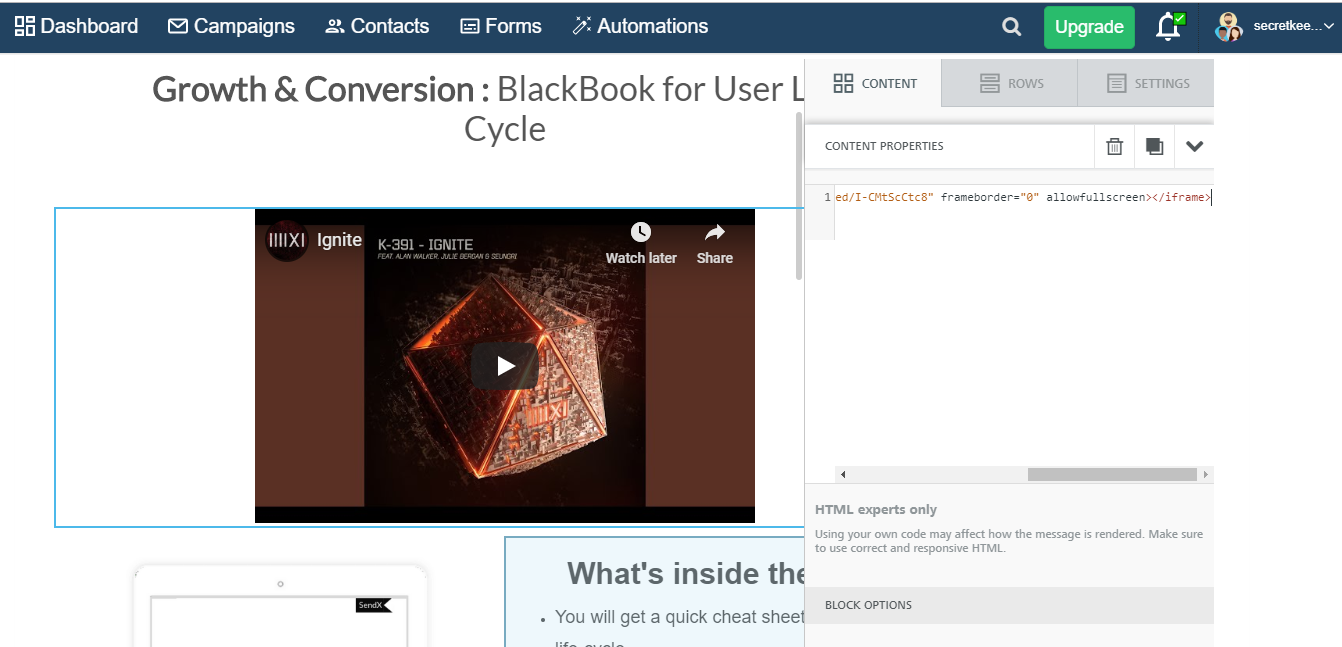Image resolution: width=1342 pixels, height=647 pixels.
Task: Open the notifications bell
Action: [1168, 27]
